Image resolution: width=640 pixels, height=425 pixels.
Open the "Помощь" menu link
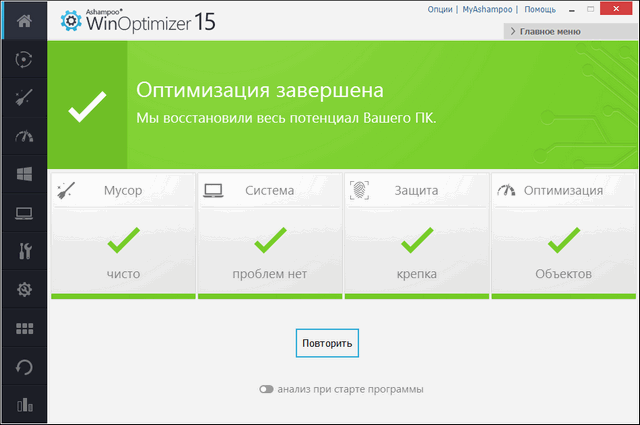pyautogui.click(x=540, y=9)
